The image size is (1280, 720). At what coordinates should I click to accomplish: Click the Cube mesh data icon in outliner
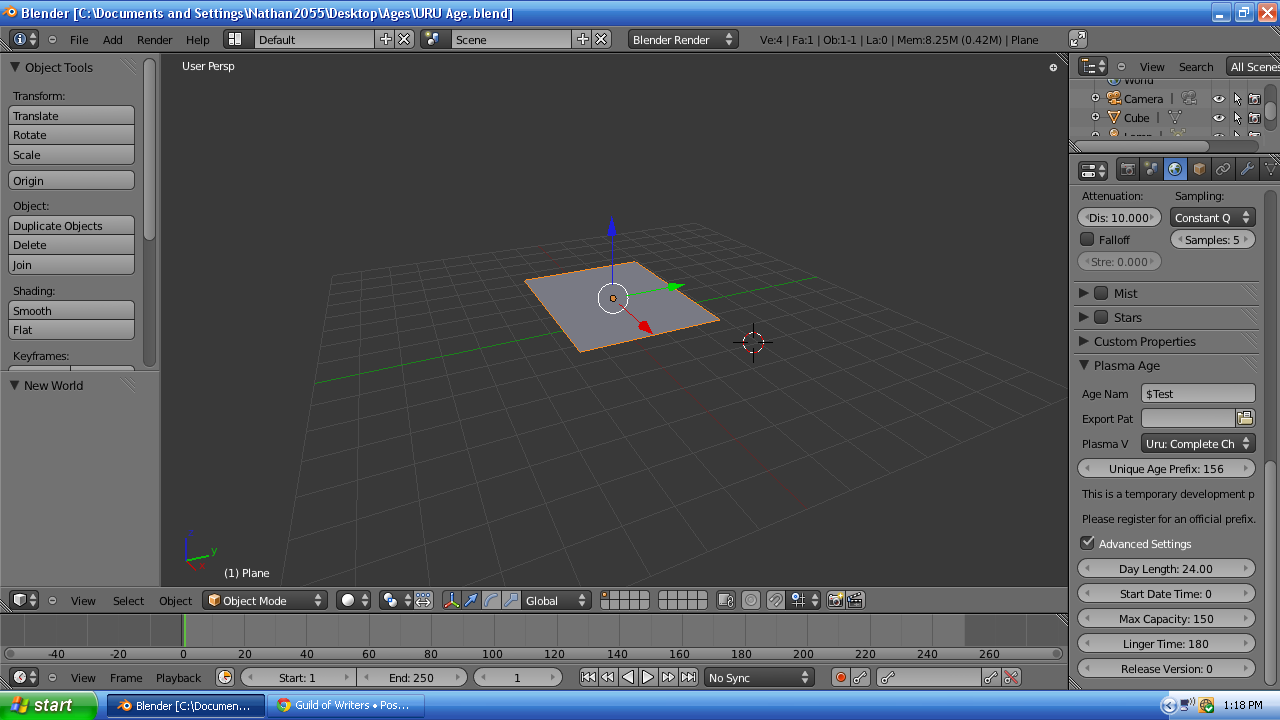(x=1174, y=118)
